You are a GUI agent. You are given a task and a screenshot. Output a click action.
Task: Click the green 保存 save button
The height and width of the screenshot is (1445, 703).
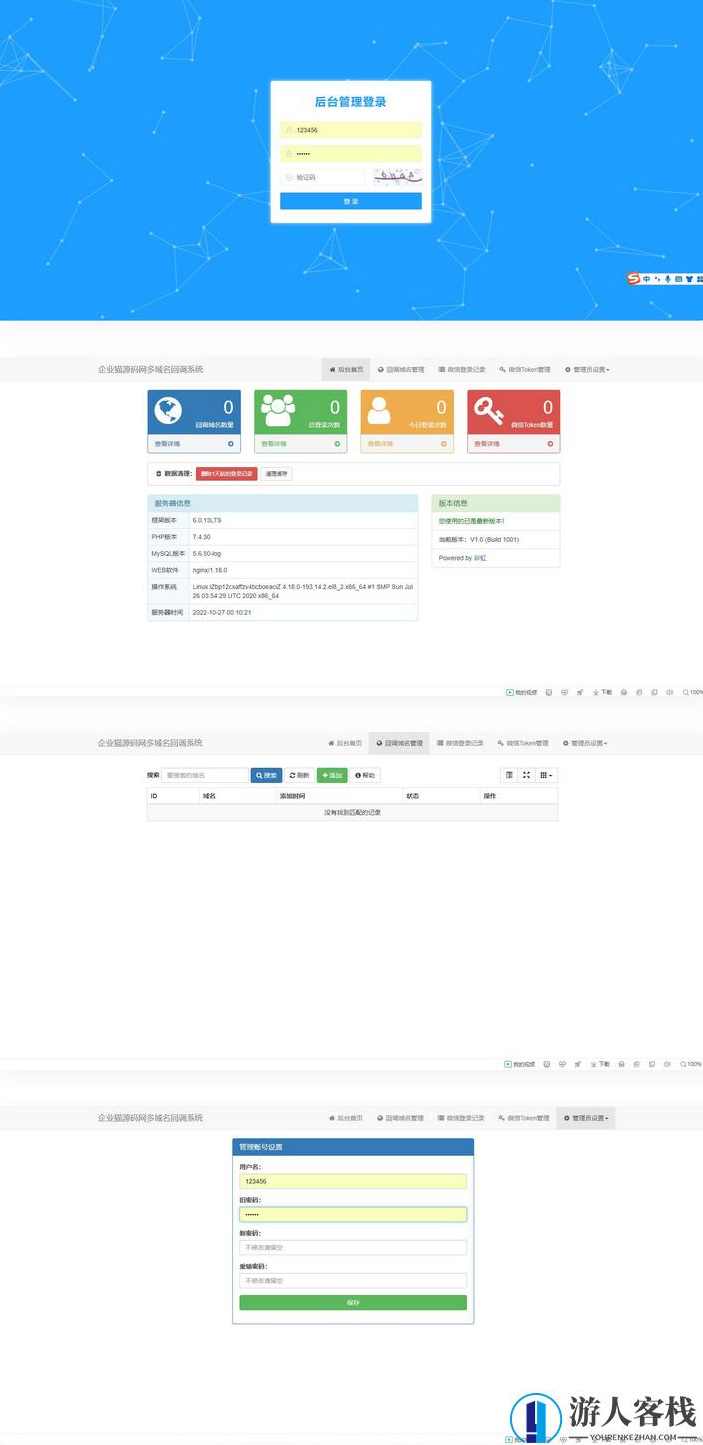tap(353, 1303)
